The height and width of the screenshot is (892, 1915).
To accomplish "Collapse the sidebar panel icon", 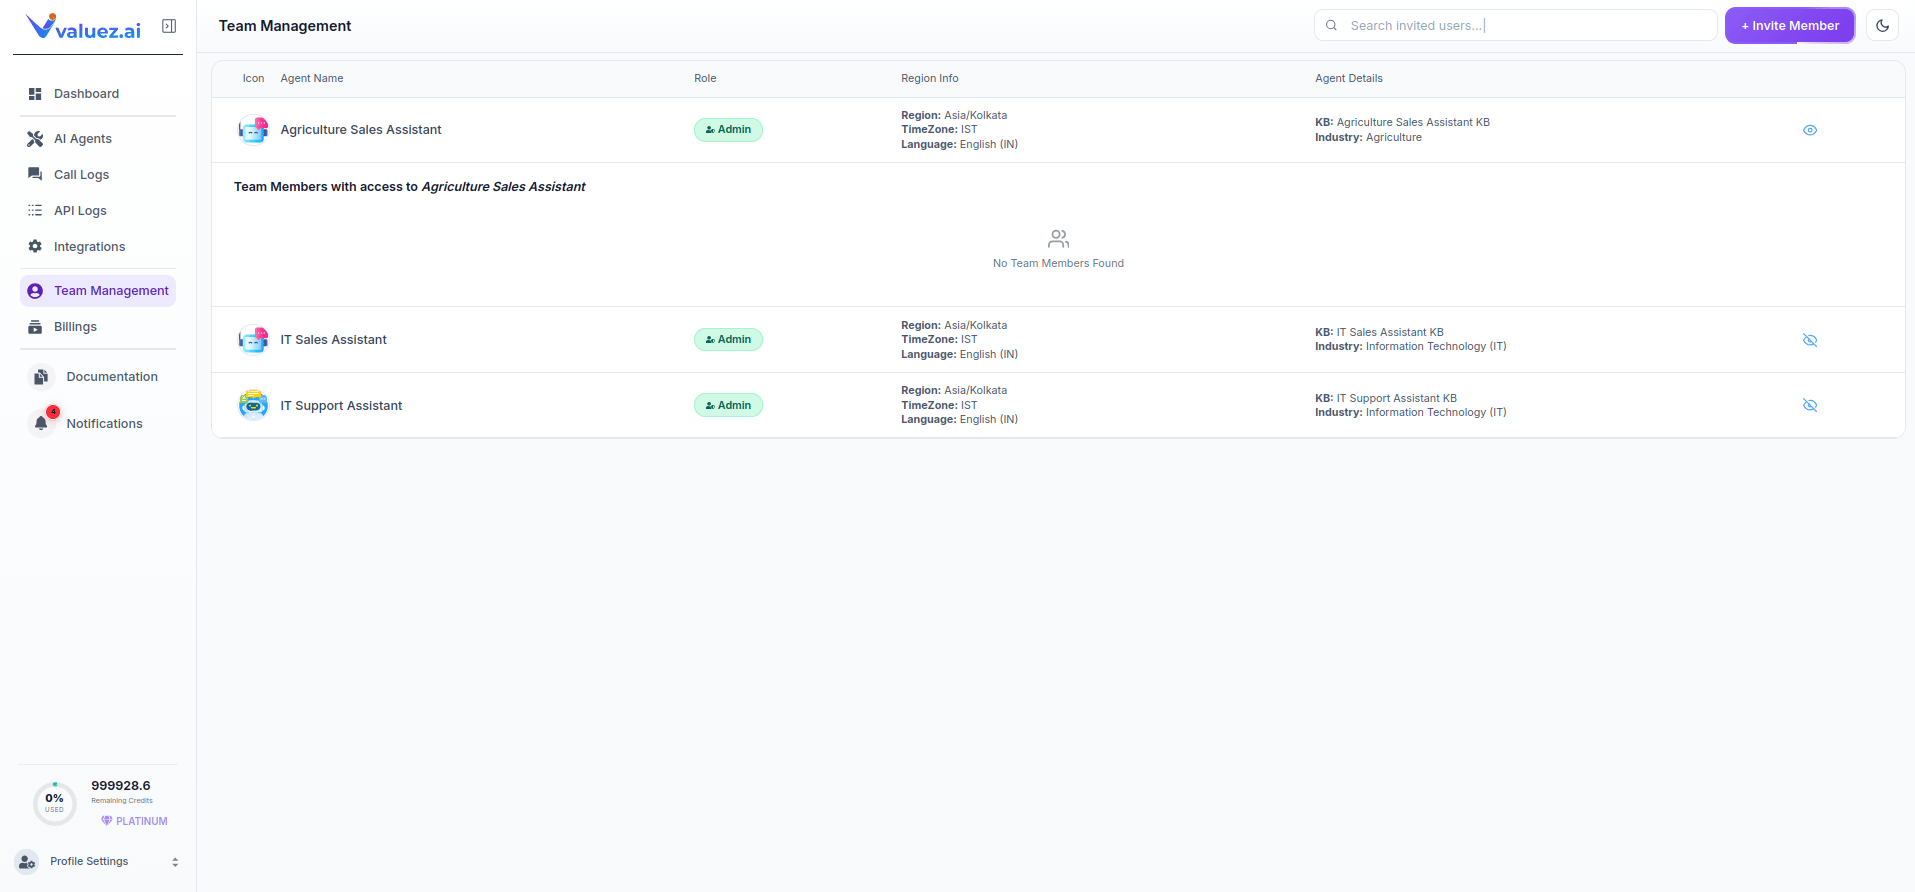I will tap(169, 26).
